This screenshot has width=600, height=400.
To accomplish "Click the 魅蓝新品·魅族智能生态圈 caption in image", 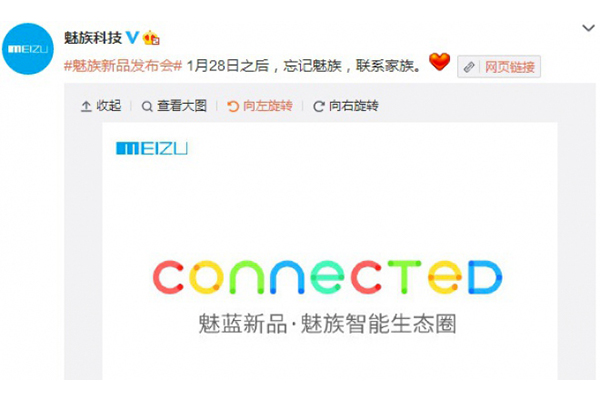I will click(x=328, y=324).
